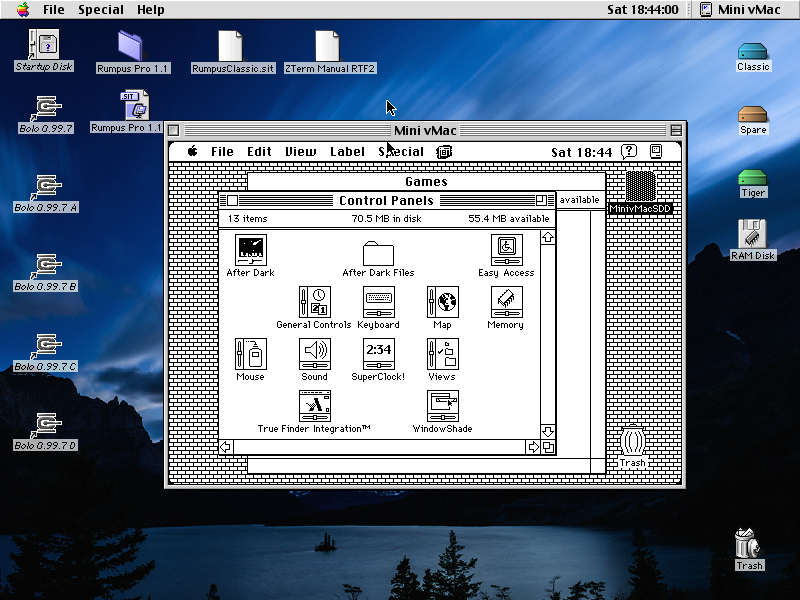Click the host menu bar clock
Image resolution: width=800 pixels, height=600 pixels.
[x=643, y=10]
